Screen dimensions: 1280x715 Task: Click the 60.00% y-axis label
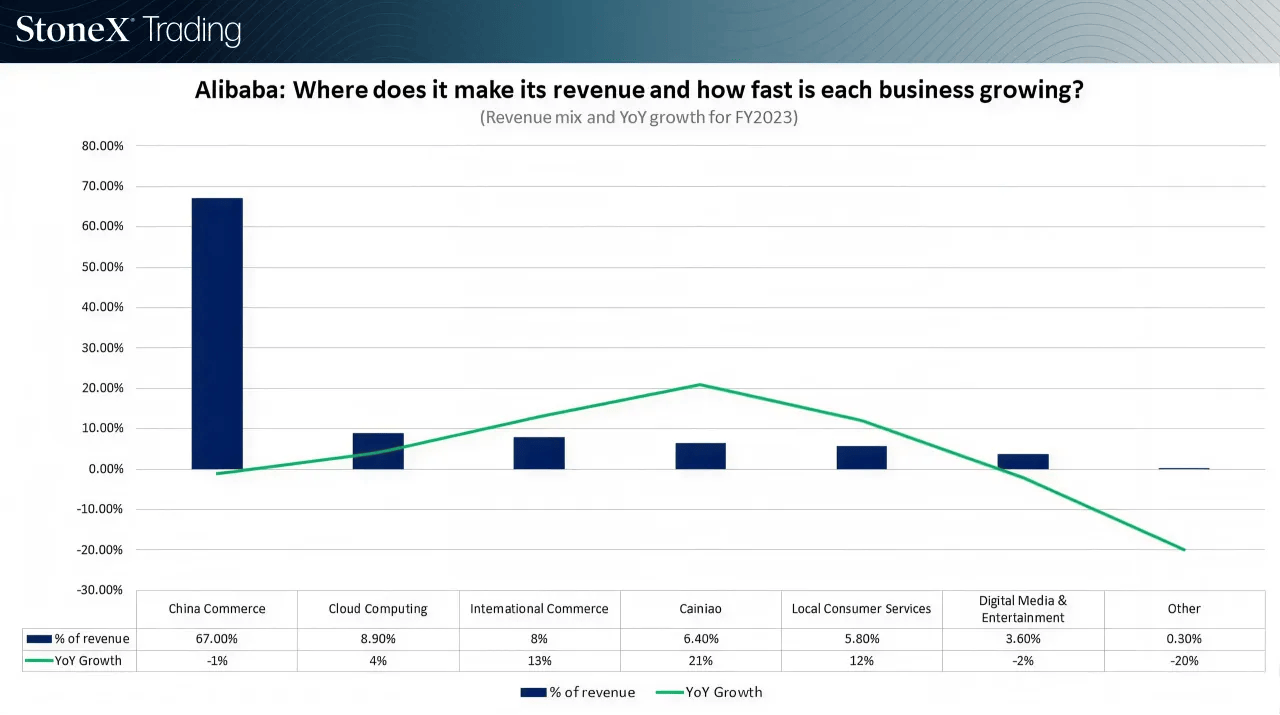[x=102, y=227]
